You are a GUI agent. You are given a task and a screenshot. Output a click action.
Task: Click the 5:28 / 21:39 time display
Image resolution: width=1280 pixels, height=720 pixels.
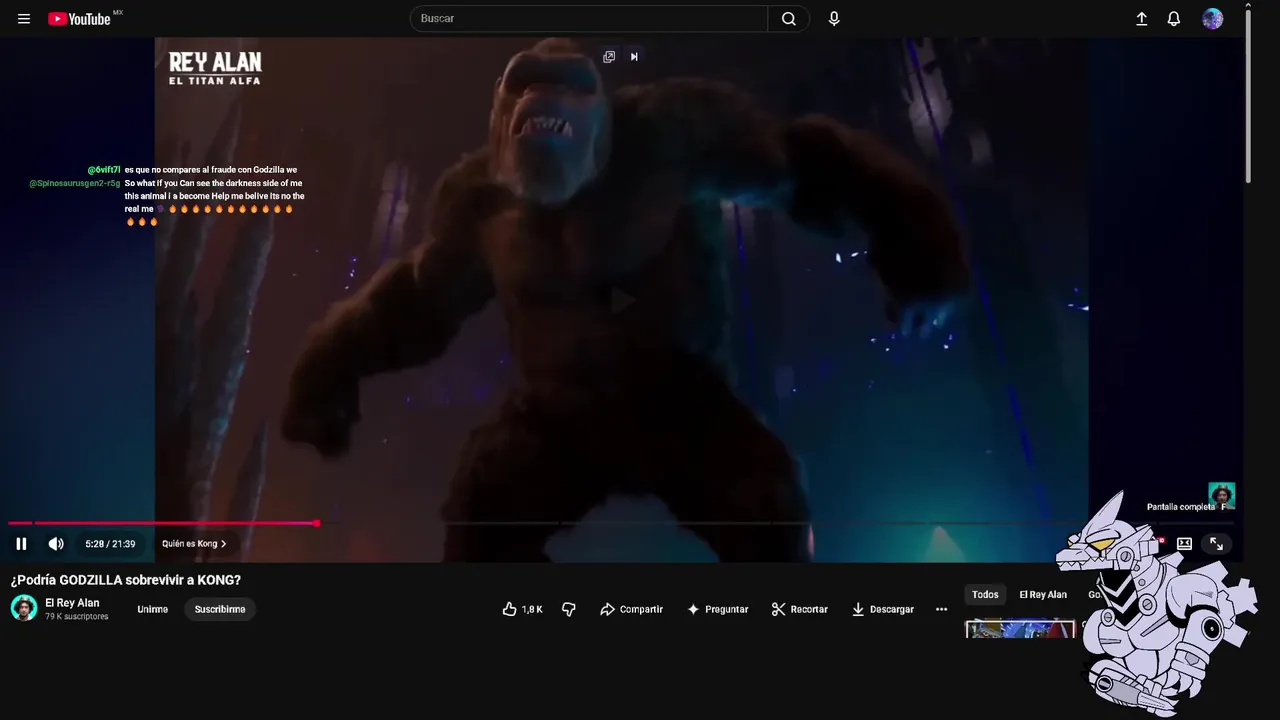110,544
